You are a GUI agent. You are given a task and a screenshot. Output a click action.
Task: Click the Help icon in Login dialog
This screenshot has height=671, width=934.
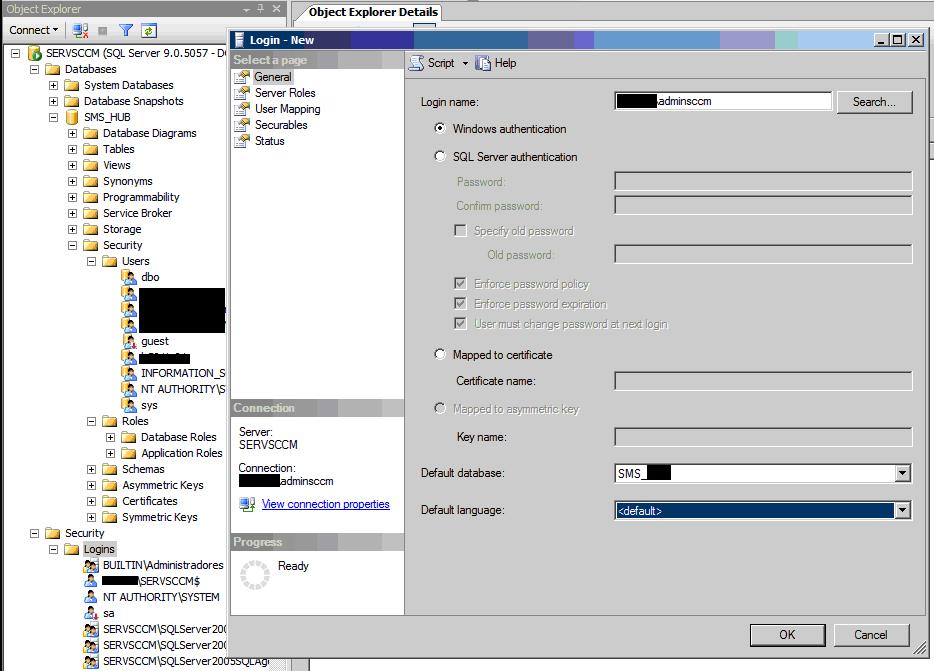(483, 63)
